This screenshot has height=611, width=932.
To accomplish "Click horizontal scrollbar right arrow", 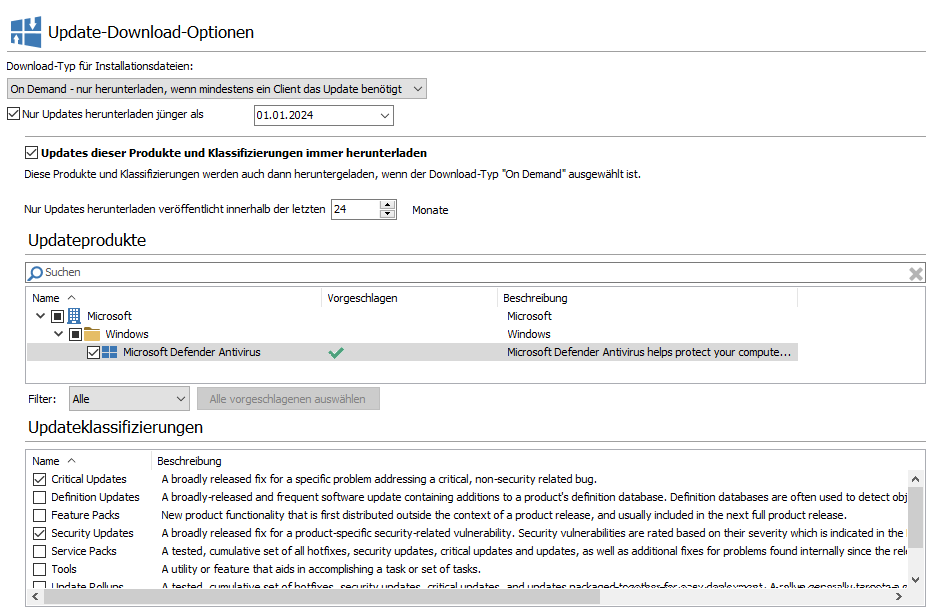I will pos(899,596).
